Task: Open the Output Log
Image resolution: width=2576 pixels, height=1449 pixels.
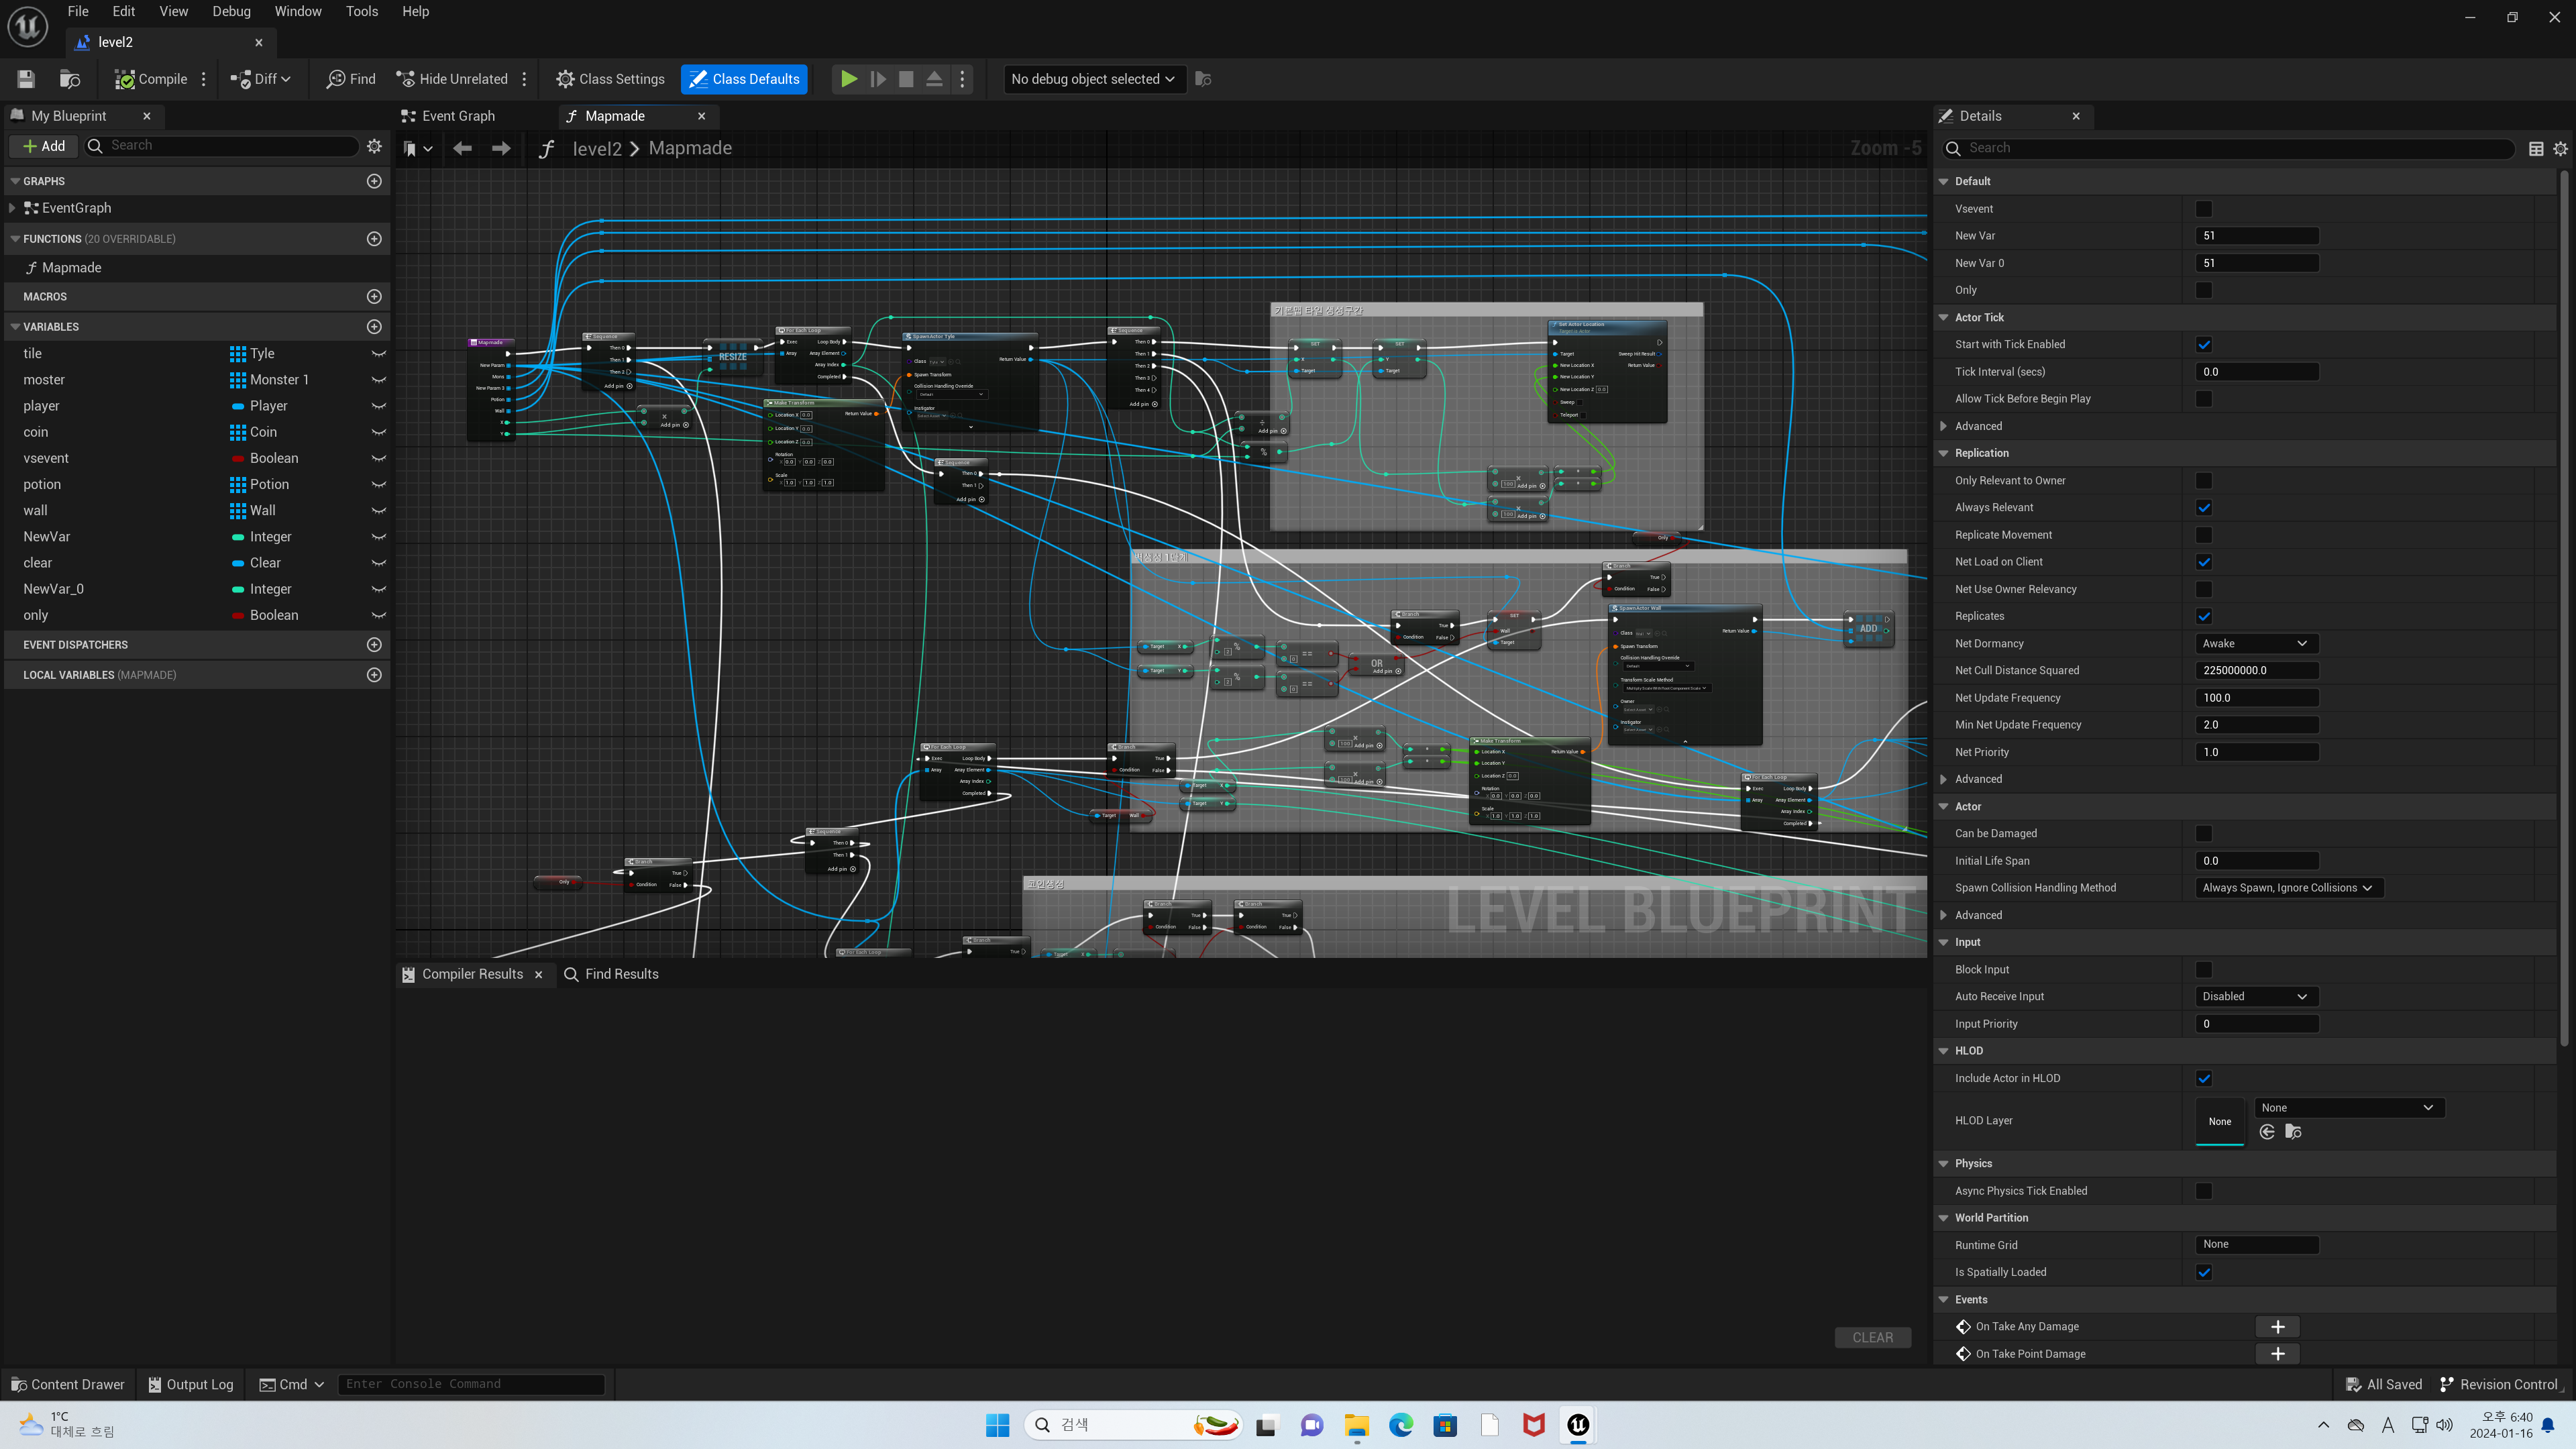Action: [x=190, y=1384]
